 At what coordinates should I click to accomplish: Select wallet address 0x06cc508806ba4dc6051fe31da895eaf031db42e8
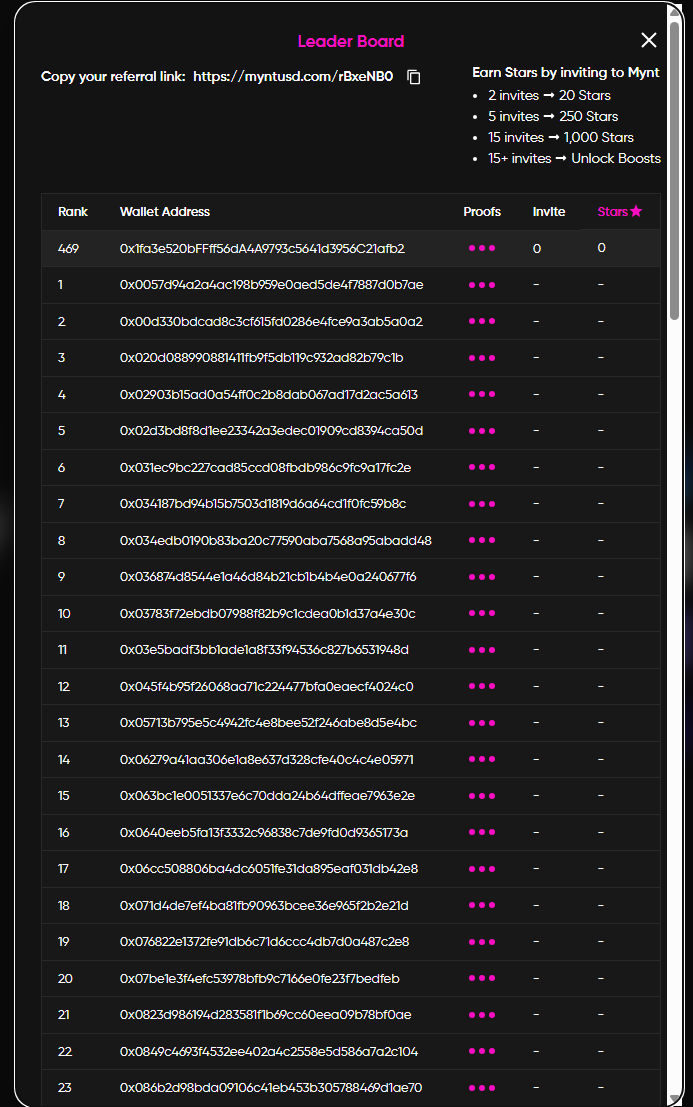(x=268, y=869)
